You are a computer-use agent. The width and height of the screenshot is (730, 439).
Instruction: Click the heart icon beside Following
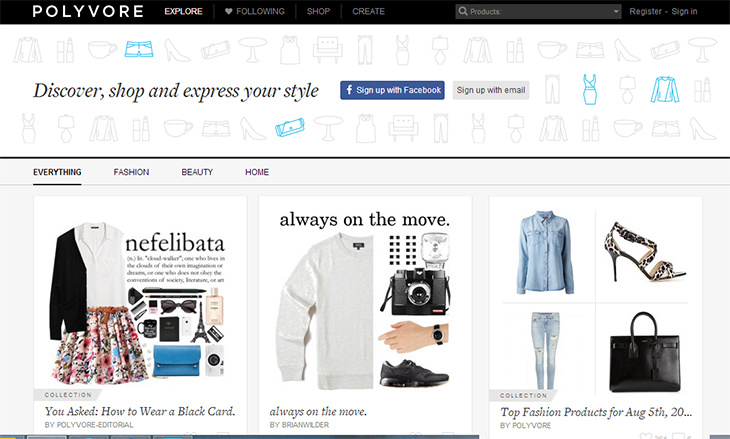(x=229, y=11)
